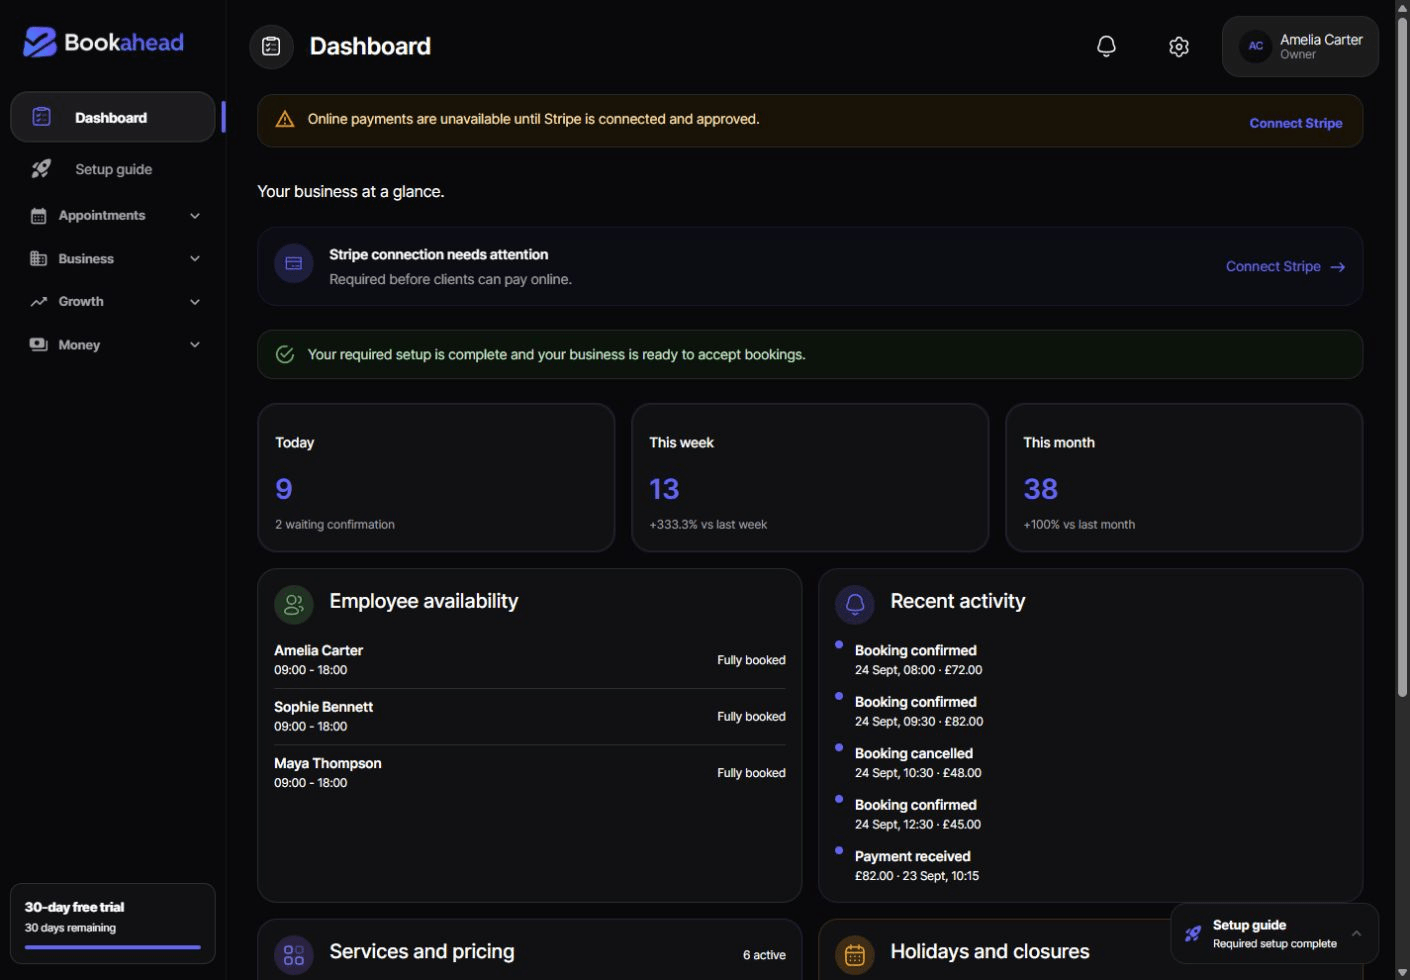The image size is (1410, 980).
Task: Click the Dashboard checklist icon beside title
Action: click(271, 46)
